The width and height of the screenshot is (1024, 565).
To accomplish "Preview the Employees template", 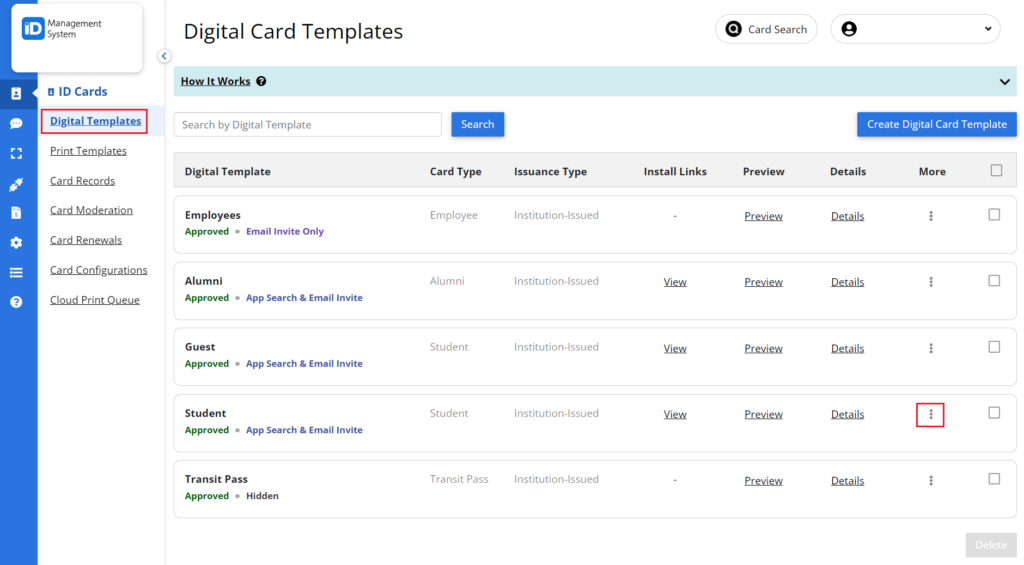I will click(763, 216).
